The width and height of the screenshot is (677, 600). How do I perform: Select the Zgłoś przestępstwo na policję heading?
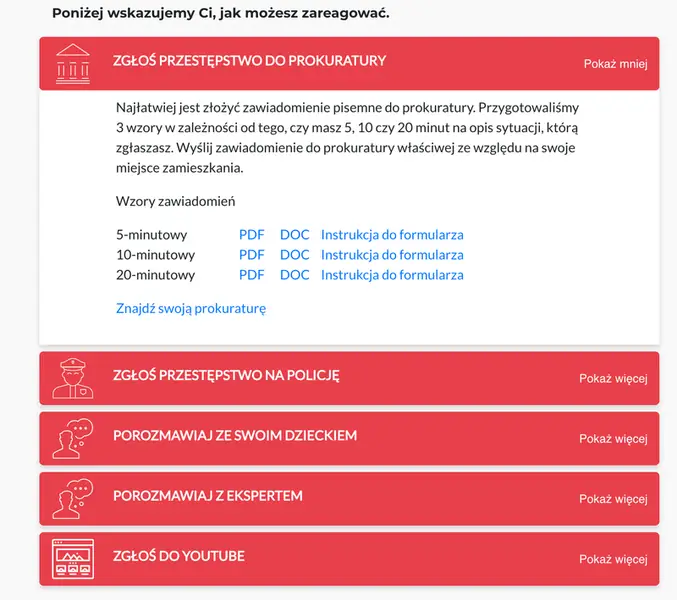pyautogui.click(x=226, y=375)
